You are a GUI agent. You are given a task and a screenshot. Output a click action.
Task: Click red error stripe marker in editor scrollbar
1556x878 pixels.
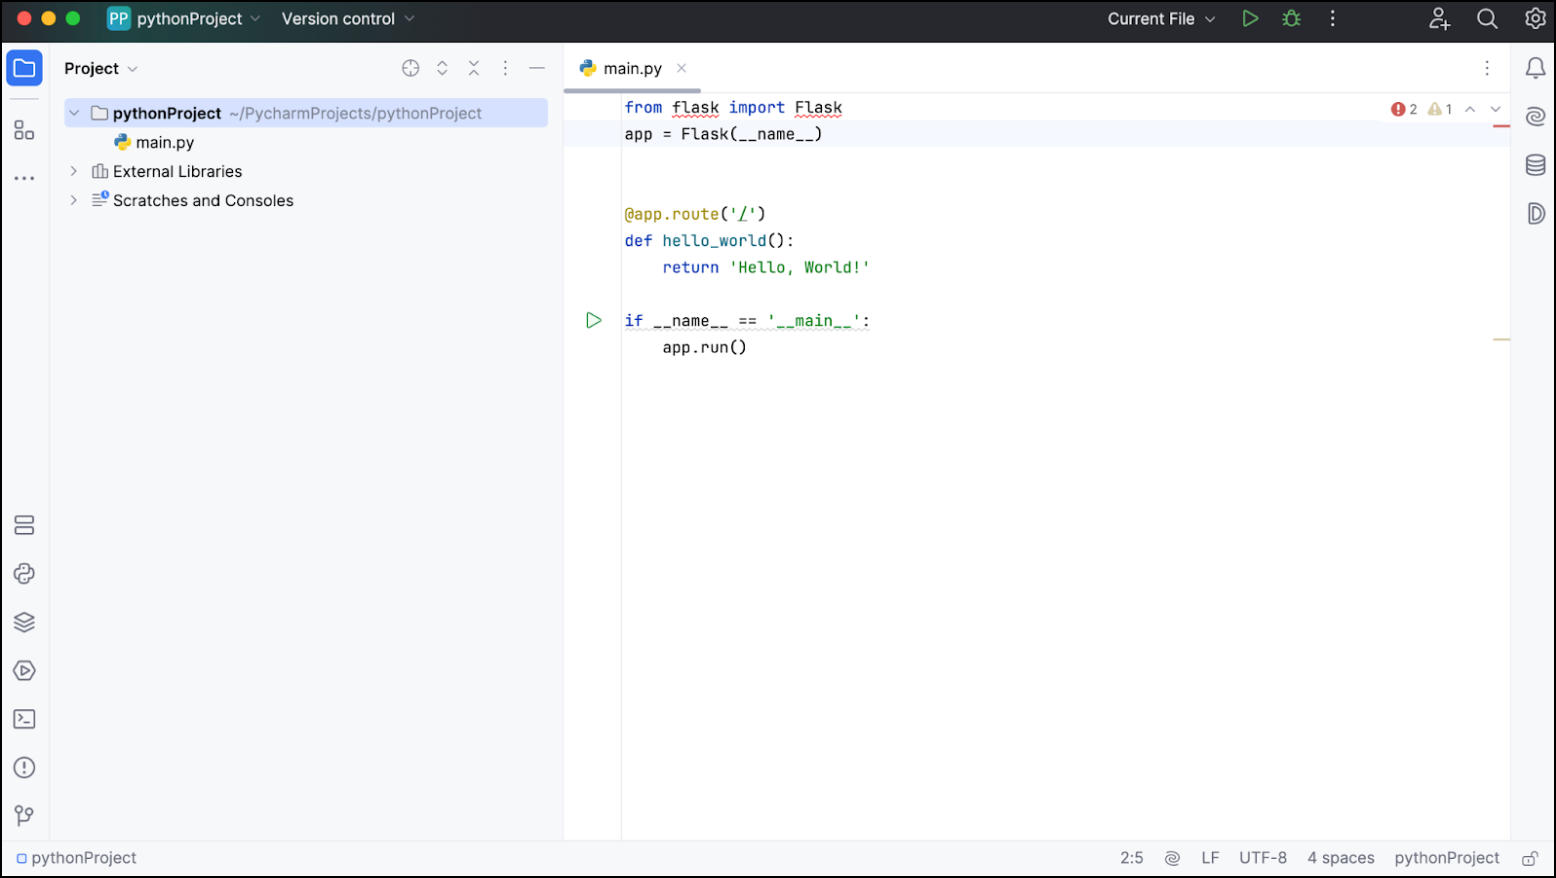pos(1501,126)
